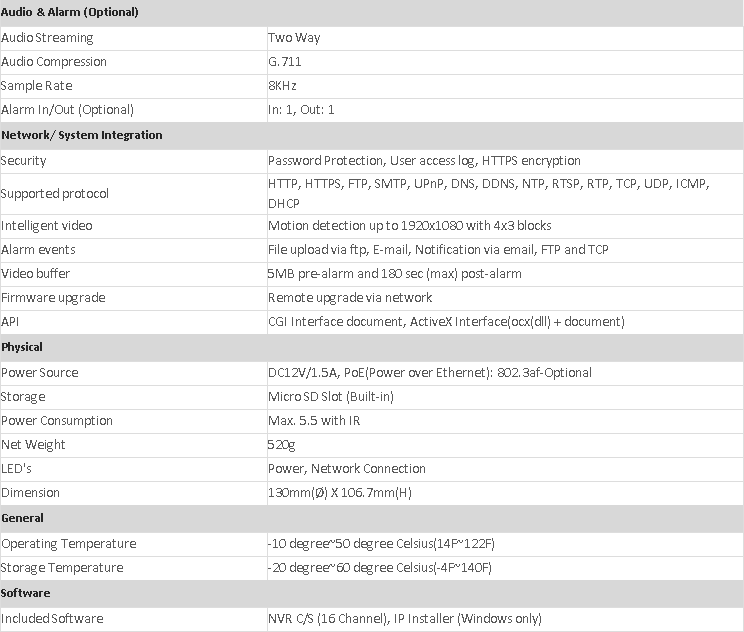Click the Remote upgrade via network text
This screenshot has width=744, height=632.
point(350,298)
